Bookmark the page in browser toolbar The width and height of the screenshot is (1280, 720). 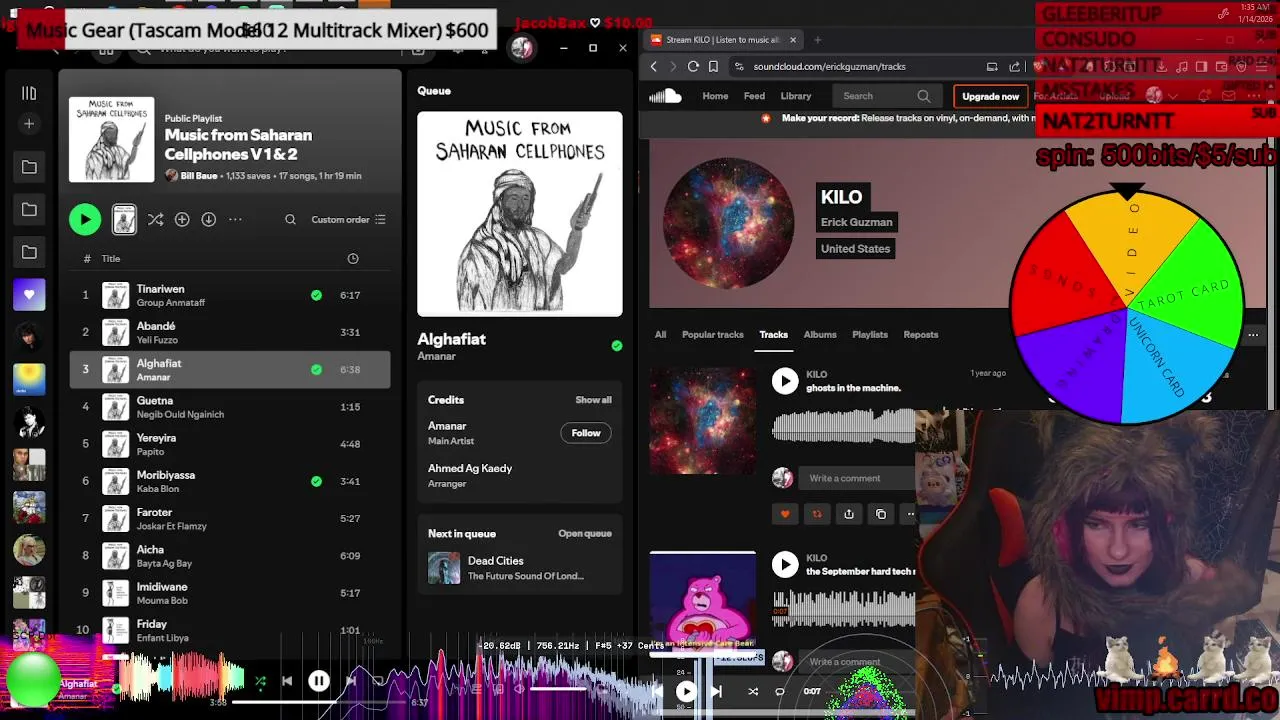pos(713,67)
